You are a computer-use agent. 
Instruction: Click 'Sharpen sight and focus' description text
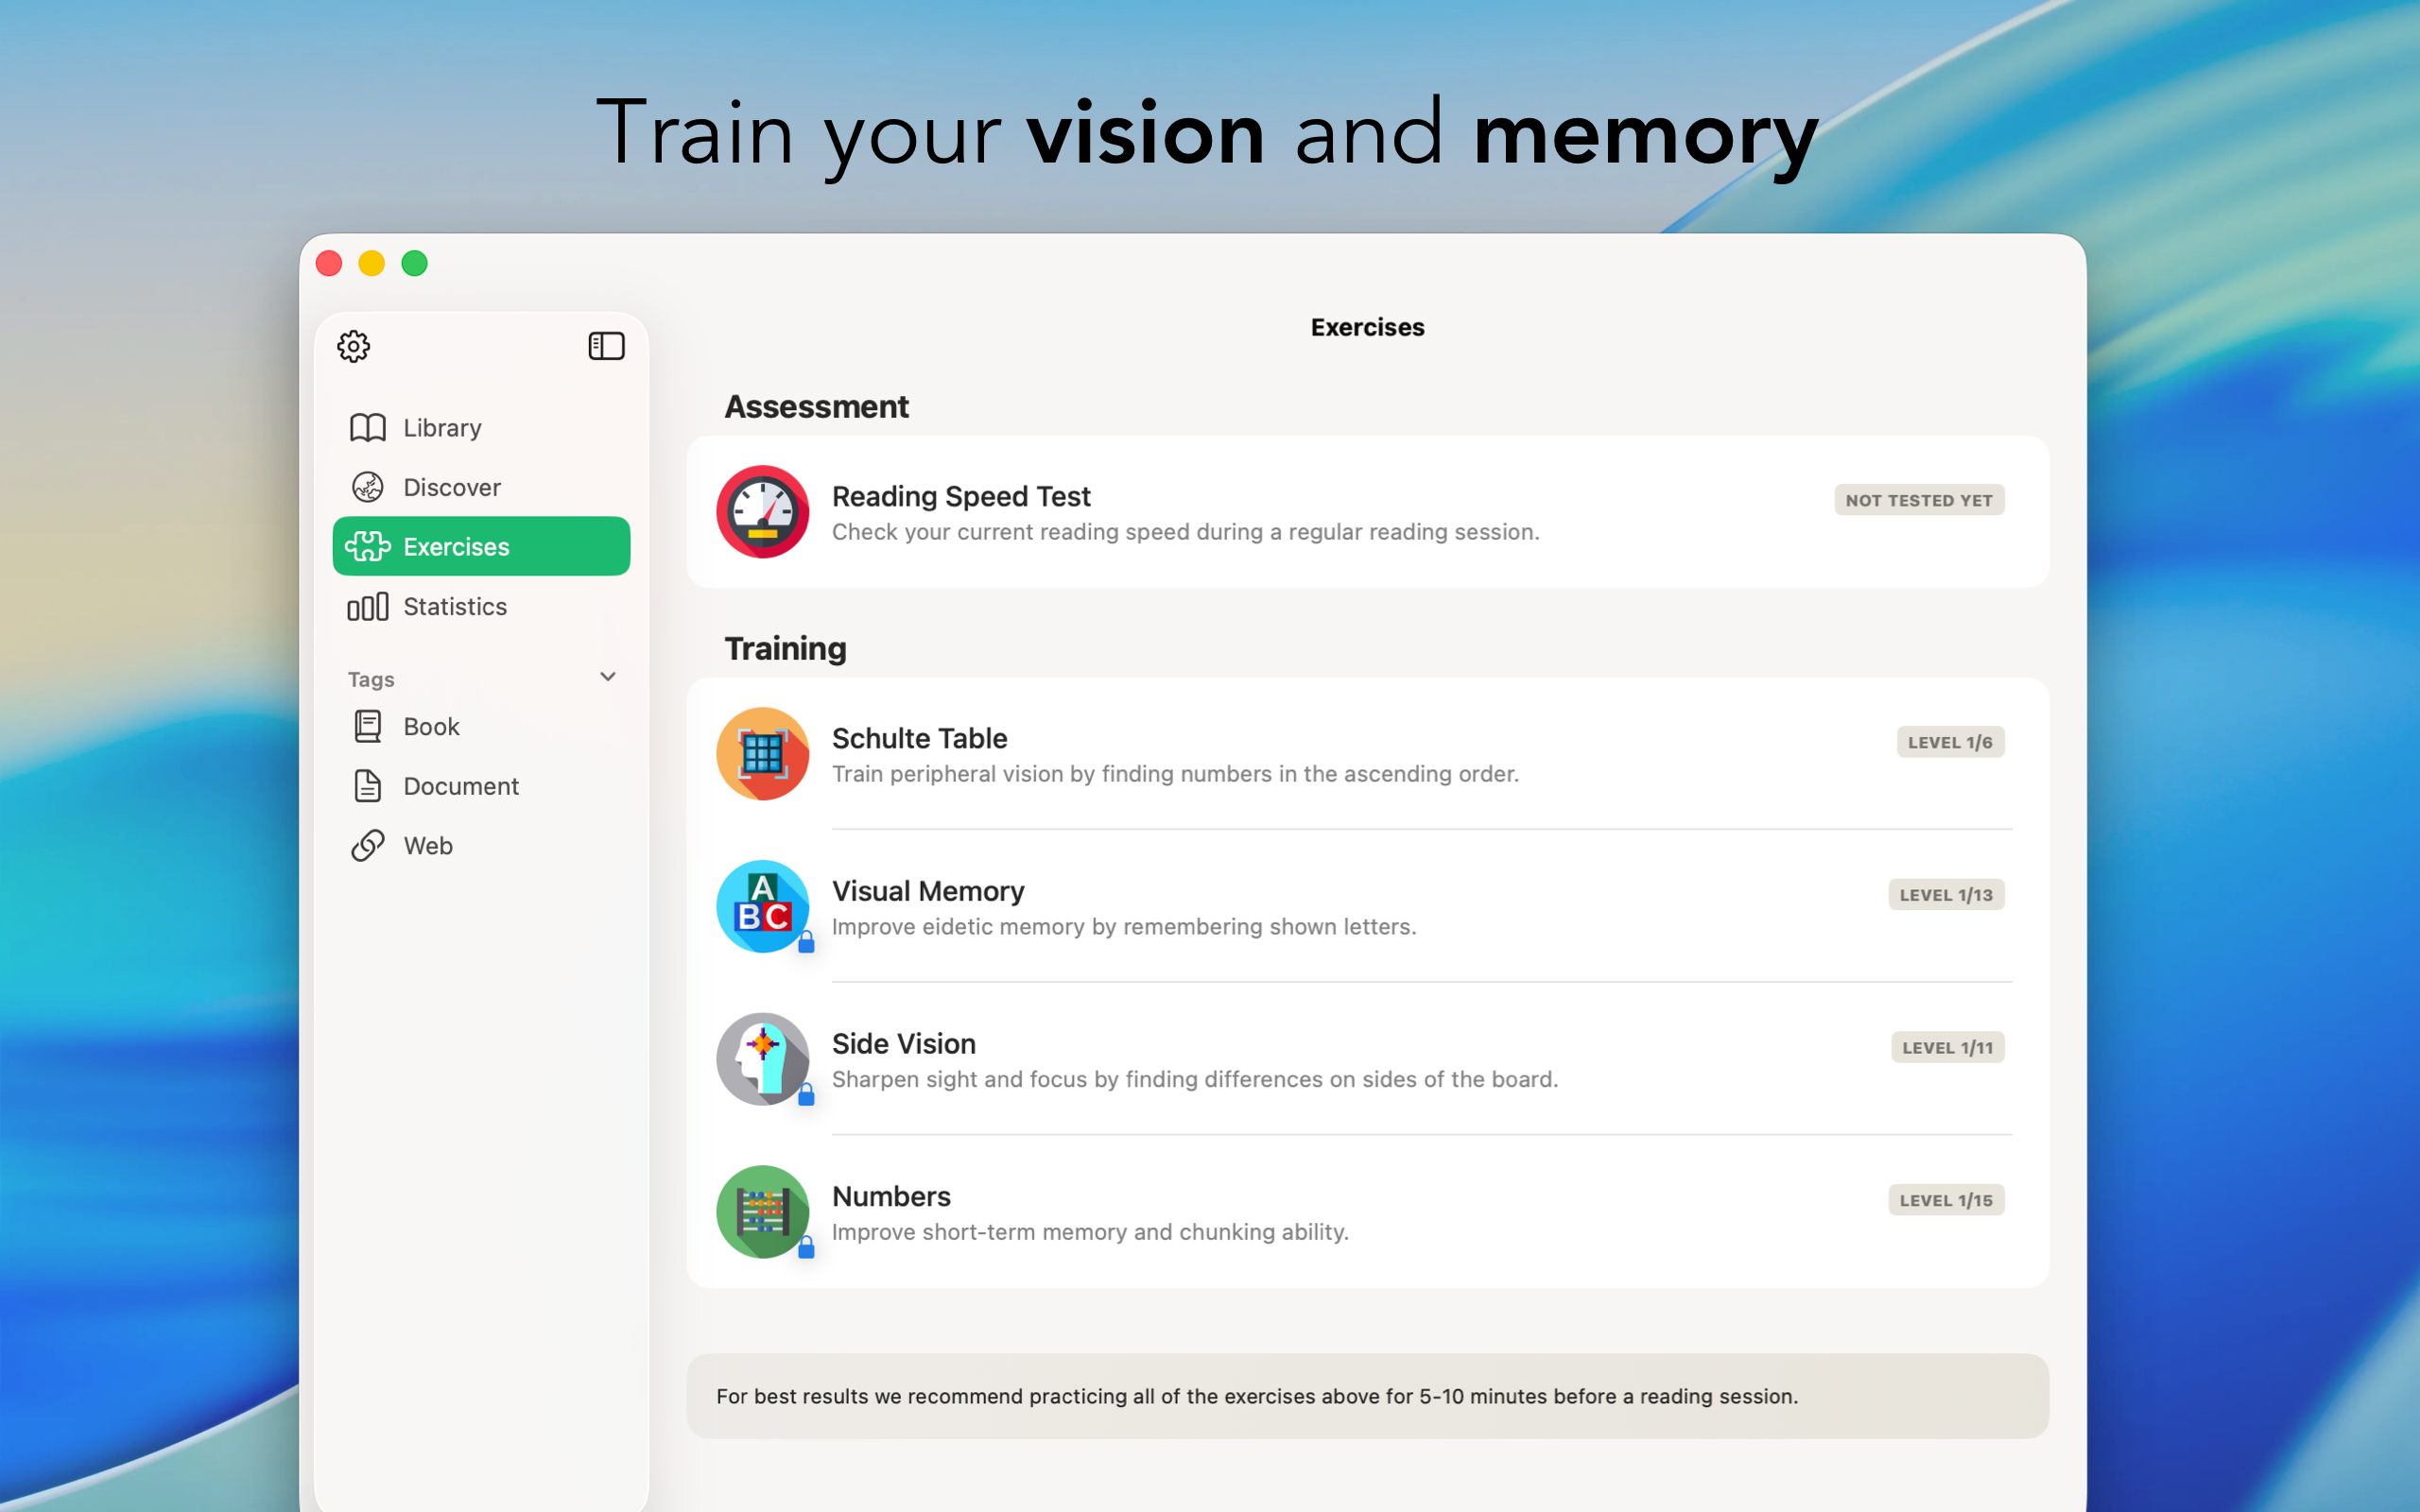[1195, 1079]
